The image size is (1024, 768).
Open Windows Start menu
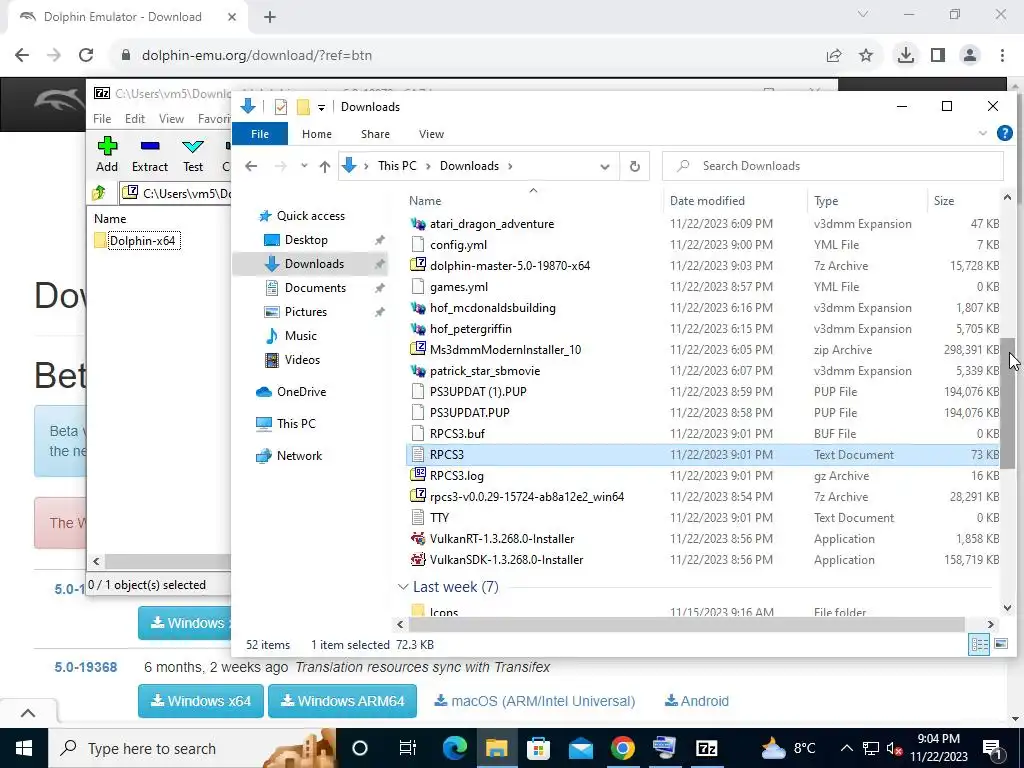pyautogui.click(x=24, y=748)
